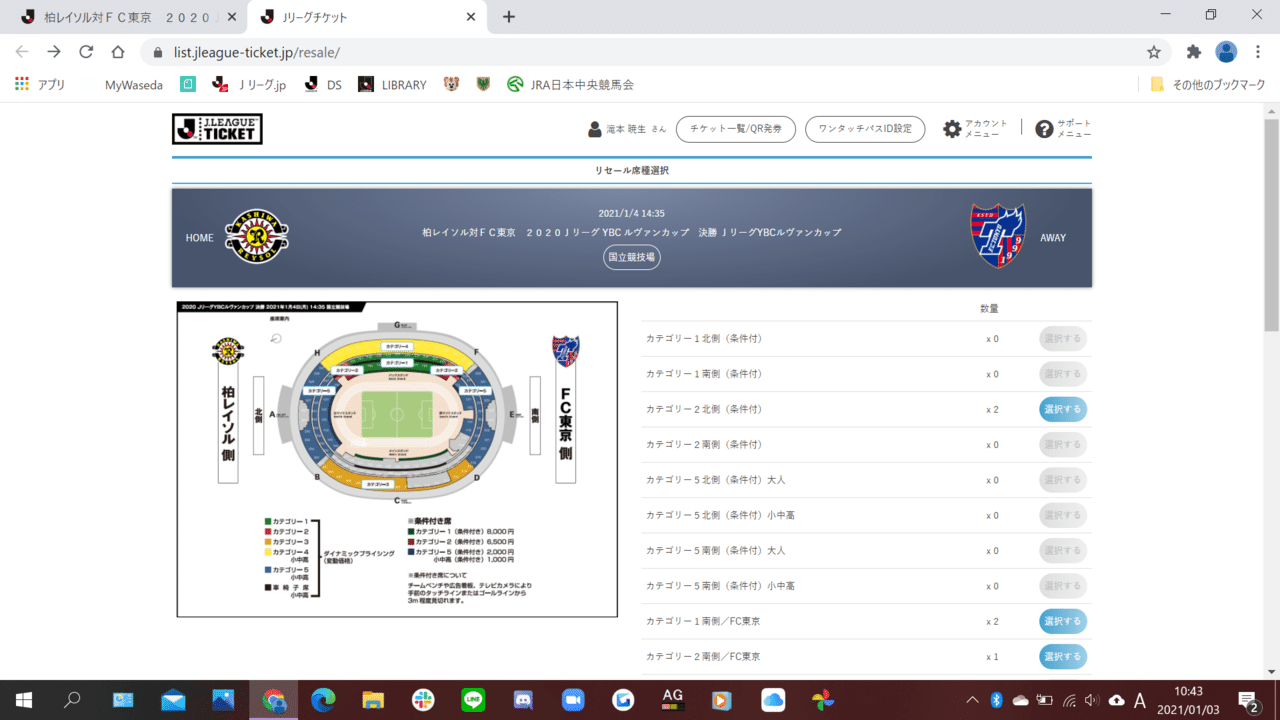Image resolution: width=1280 pixels, height=720 pixels.
Task: Open the Windows Start menu
Action: (23, 699)
